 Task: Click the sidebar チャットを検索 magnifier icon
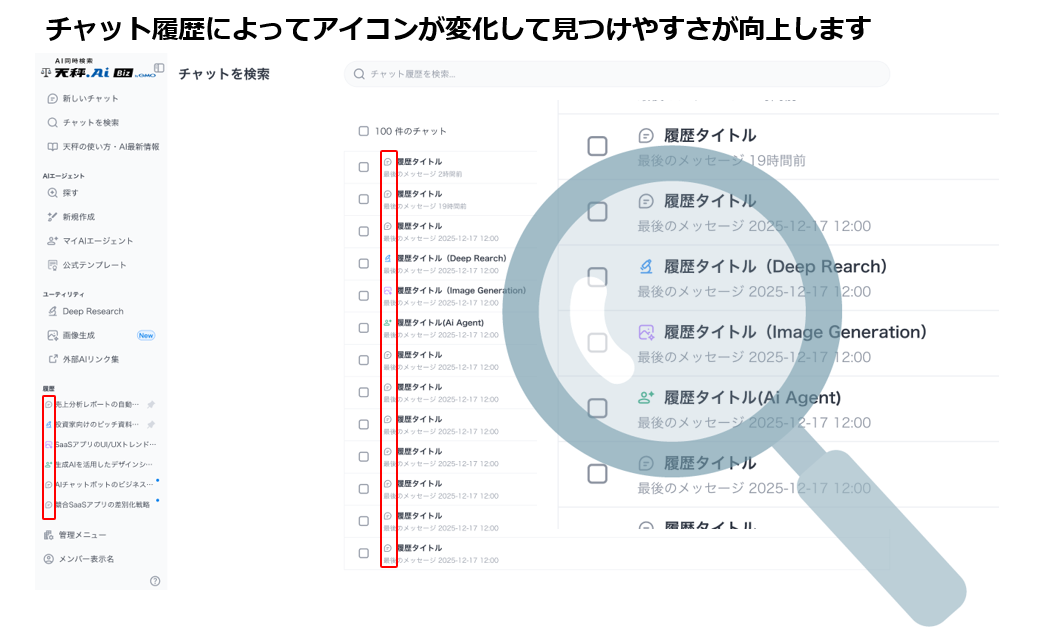tap(52, 123)
